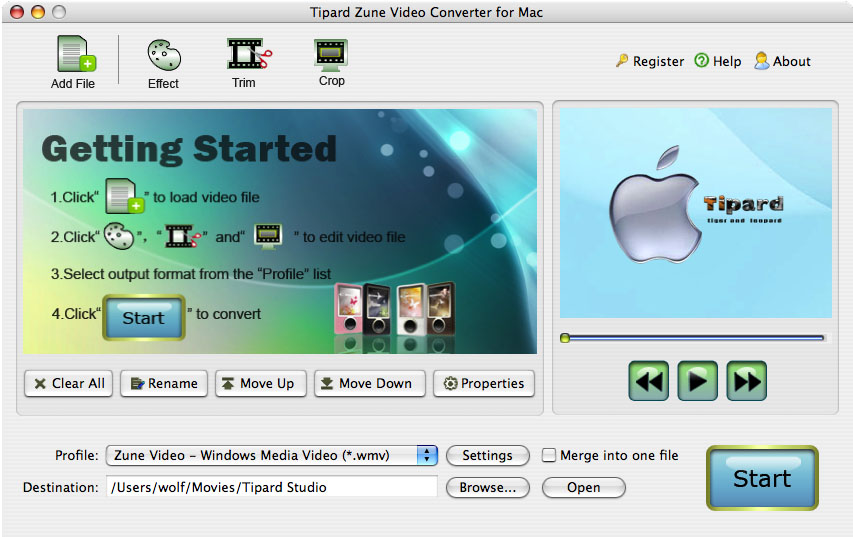Click the Rename button

(x=164, y=383)
